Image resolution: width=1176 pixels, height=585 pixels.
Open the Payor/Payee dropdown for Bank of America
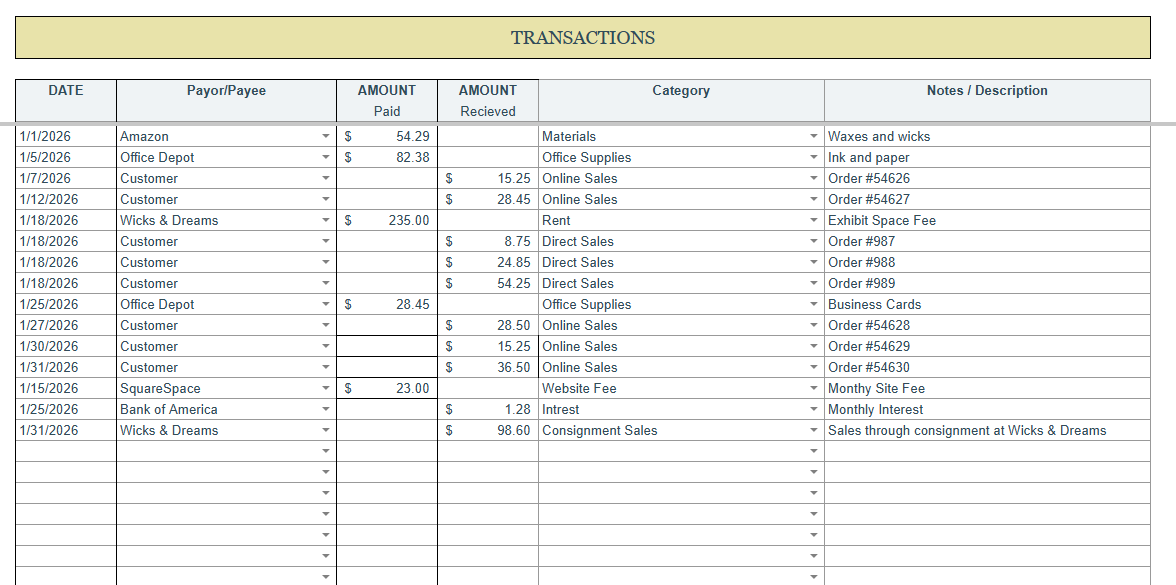326,409
